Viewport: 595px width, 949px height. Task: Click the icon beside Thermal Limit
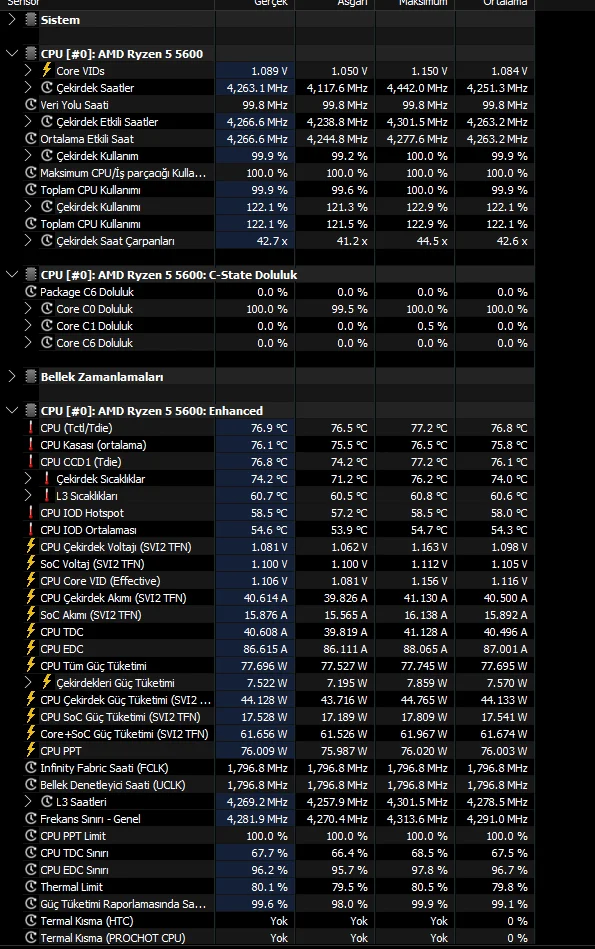[31, 887]
